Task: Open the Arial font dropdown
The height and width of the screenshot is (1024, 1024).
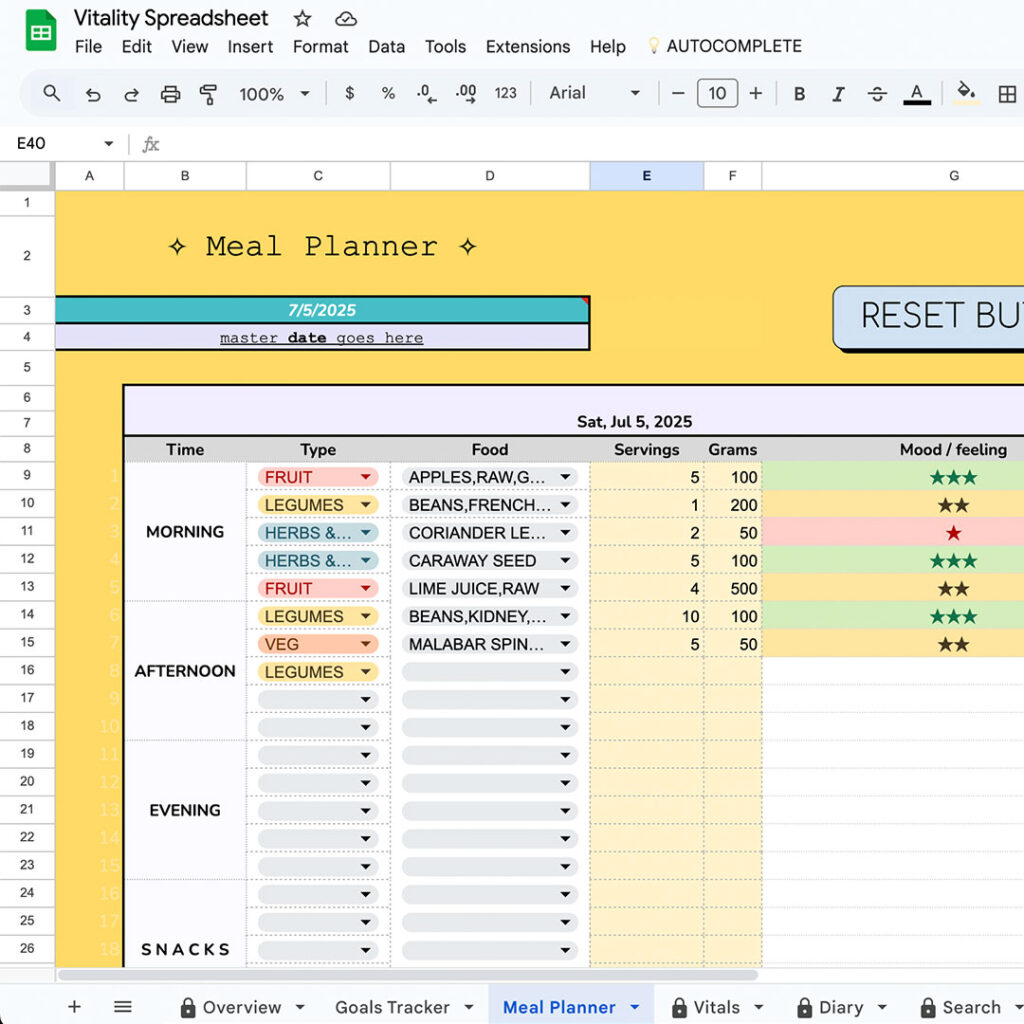Action: pos(594,93)
